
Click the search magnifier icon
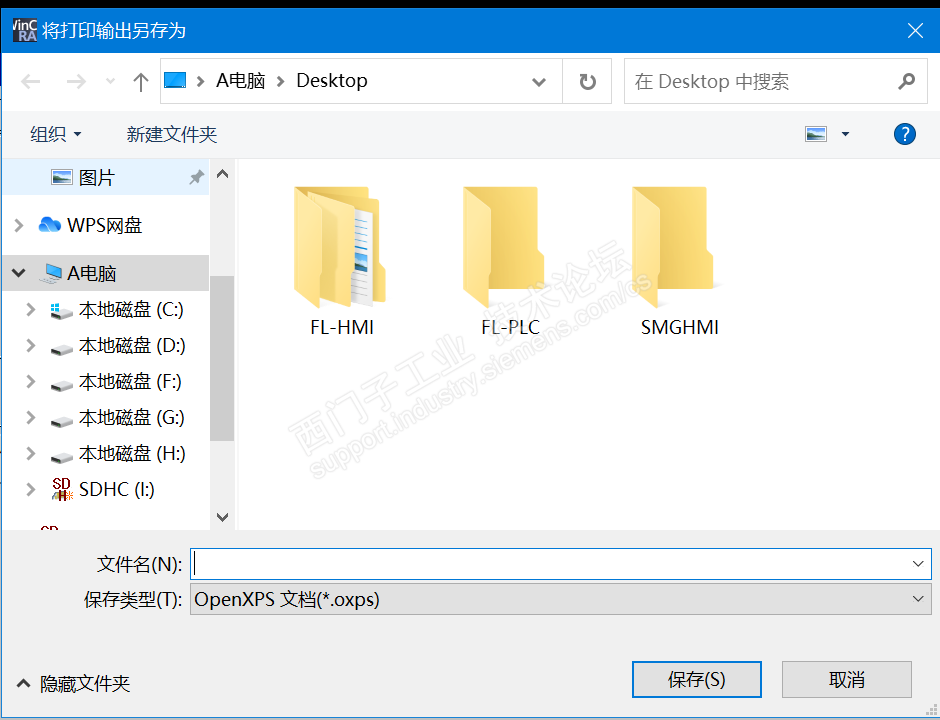click(x=906, y=81)
